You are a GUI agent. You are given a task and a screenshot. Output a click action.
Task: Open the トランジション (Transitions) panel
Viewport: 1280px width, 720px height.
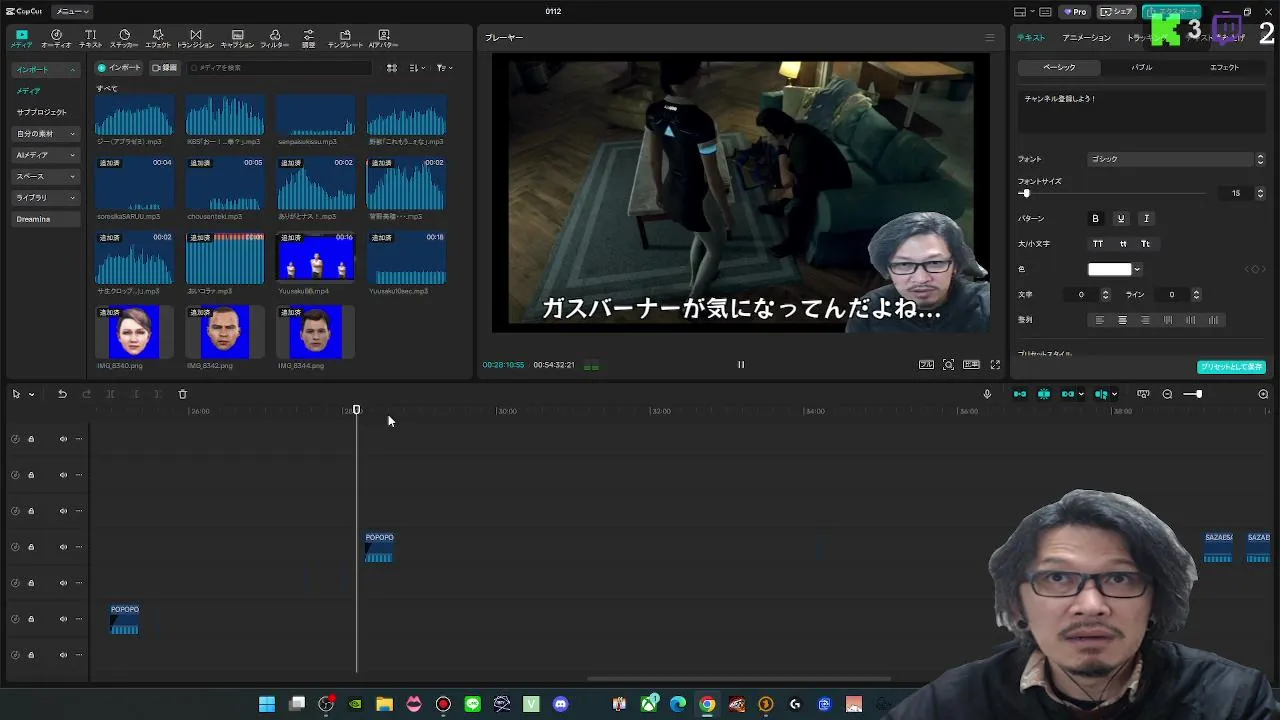point(195,39)
